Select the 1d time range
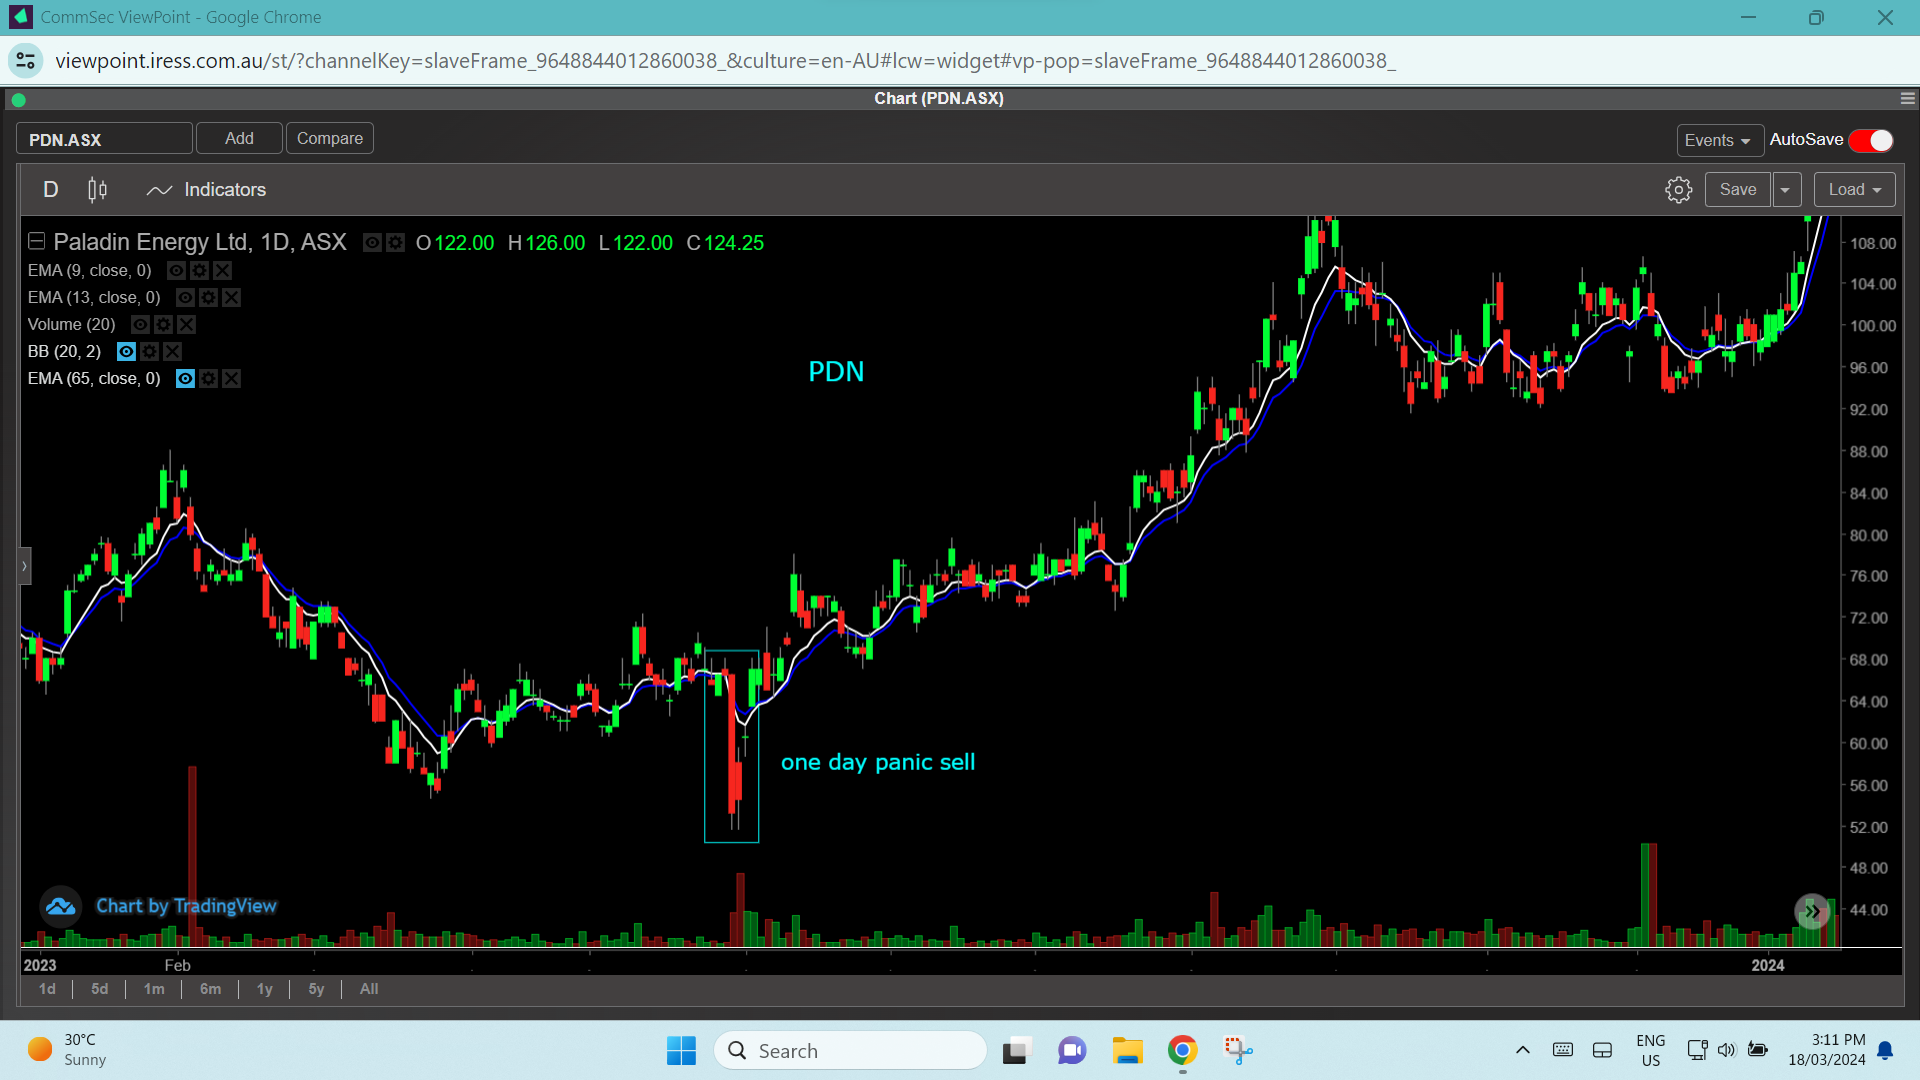 pos(47,989)
